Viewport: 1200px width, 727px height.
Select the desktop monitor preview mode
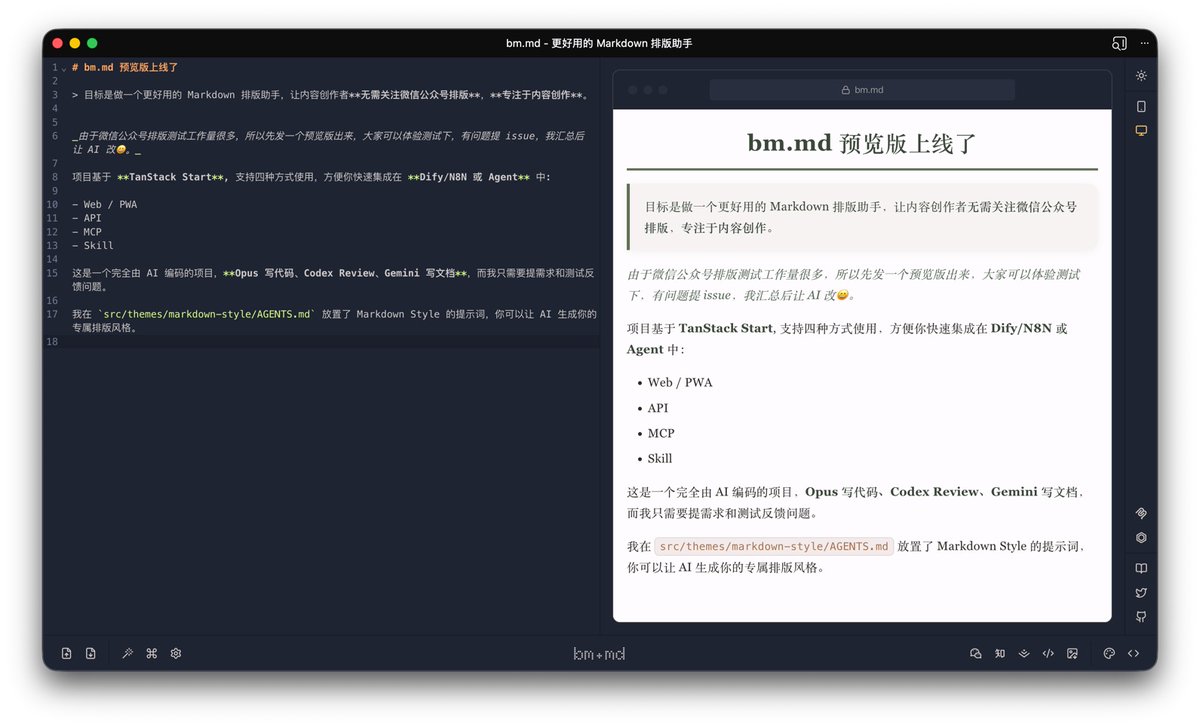point(1141,130)
